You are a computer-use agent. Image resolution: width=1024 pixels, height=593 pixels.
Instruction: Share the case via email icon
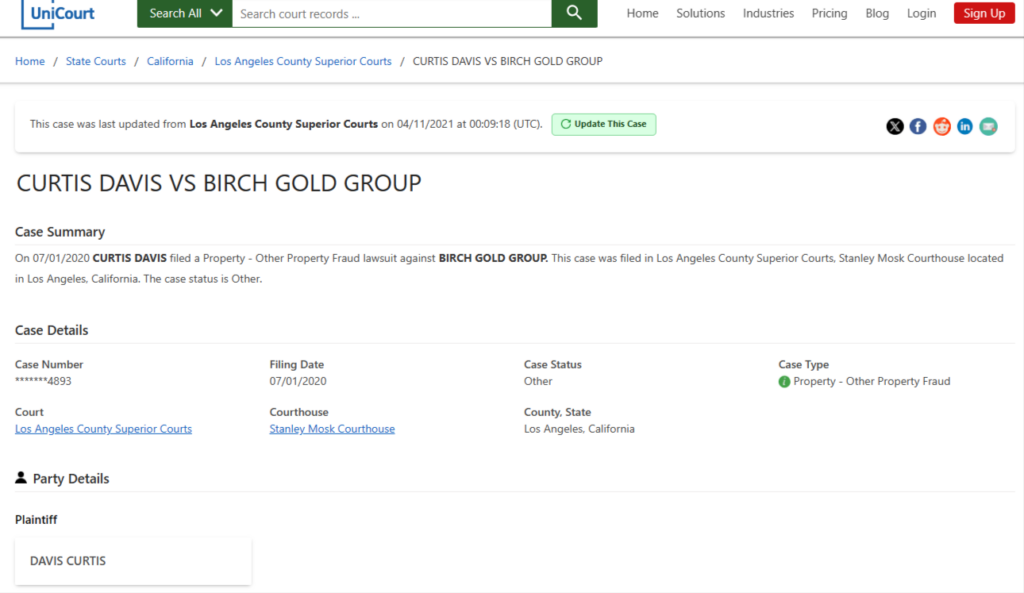[988, 126]
